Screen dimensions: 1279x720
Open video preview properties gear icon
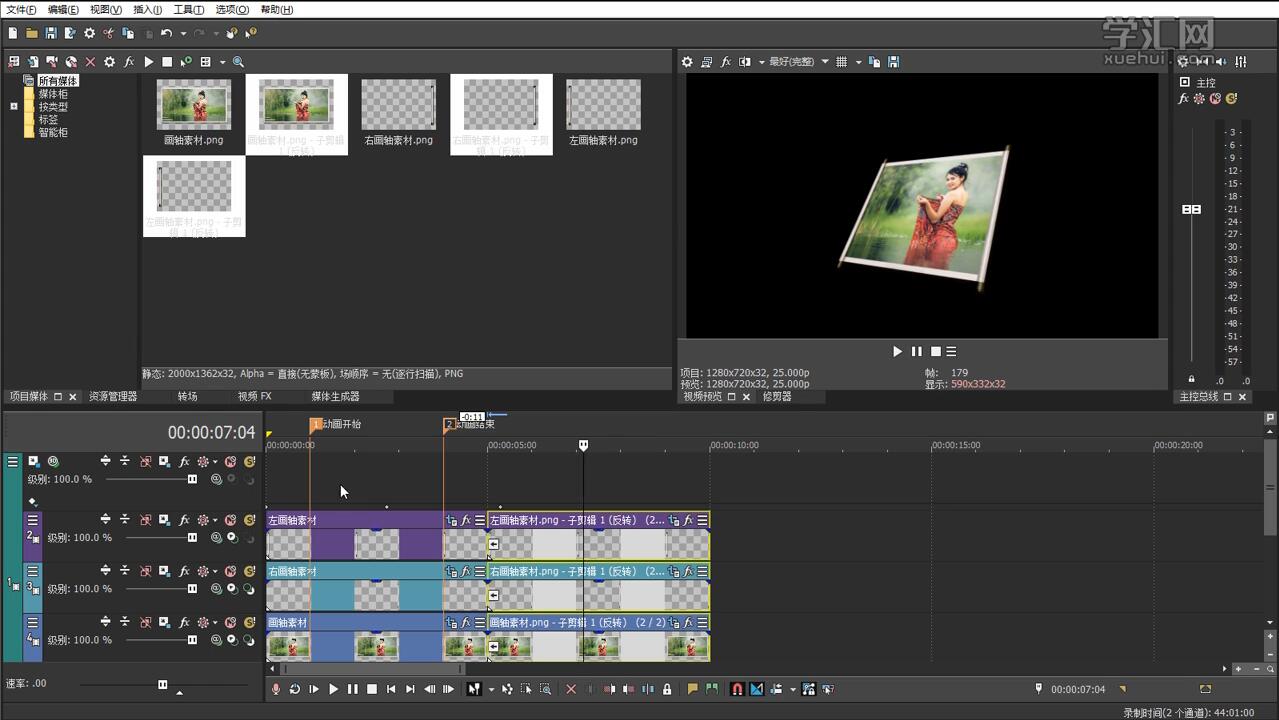[x=687, y=62]
